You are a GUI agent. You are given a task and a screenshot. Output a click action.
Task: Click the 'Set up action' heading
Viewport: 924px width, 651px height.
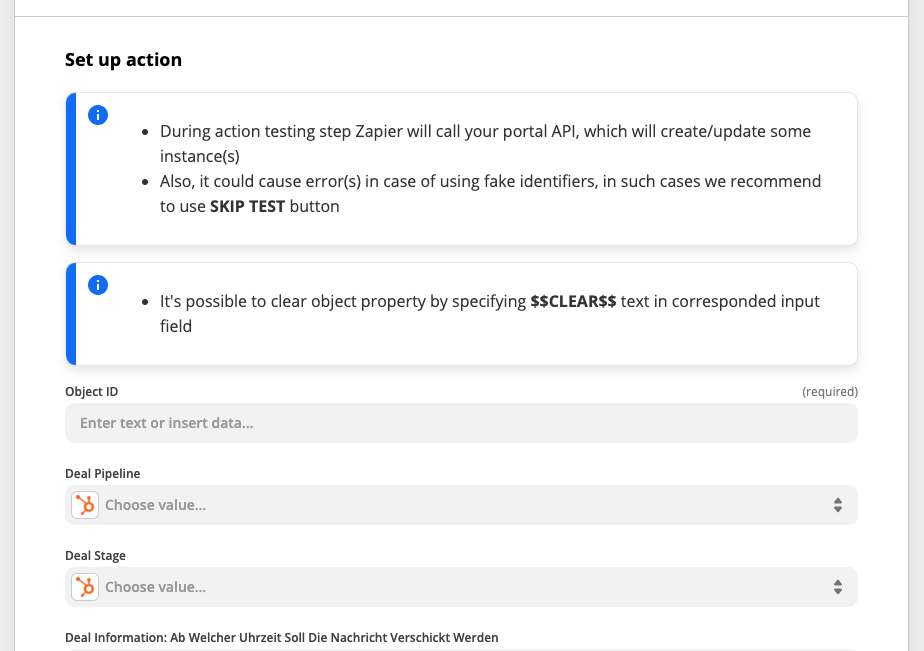tap(123, 60)
